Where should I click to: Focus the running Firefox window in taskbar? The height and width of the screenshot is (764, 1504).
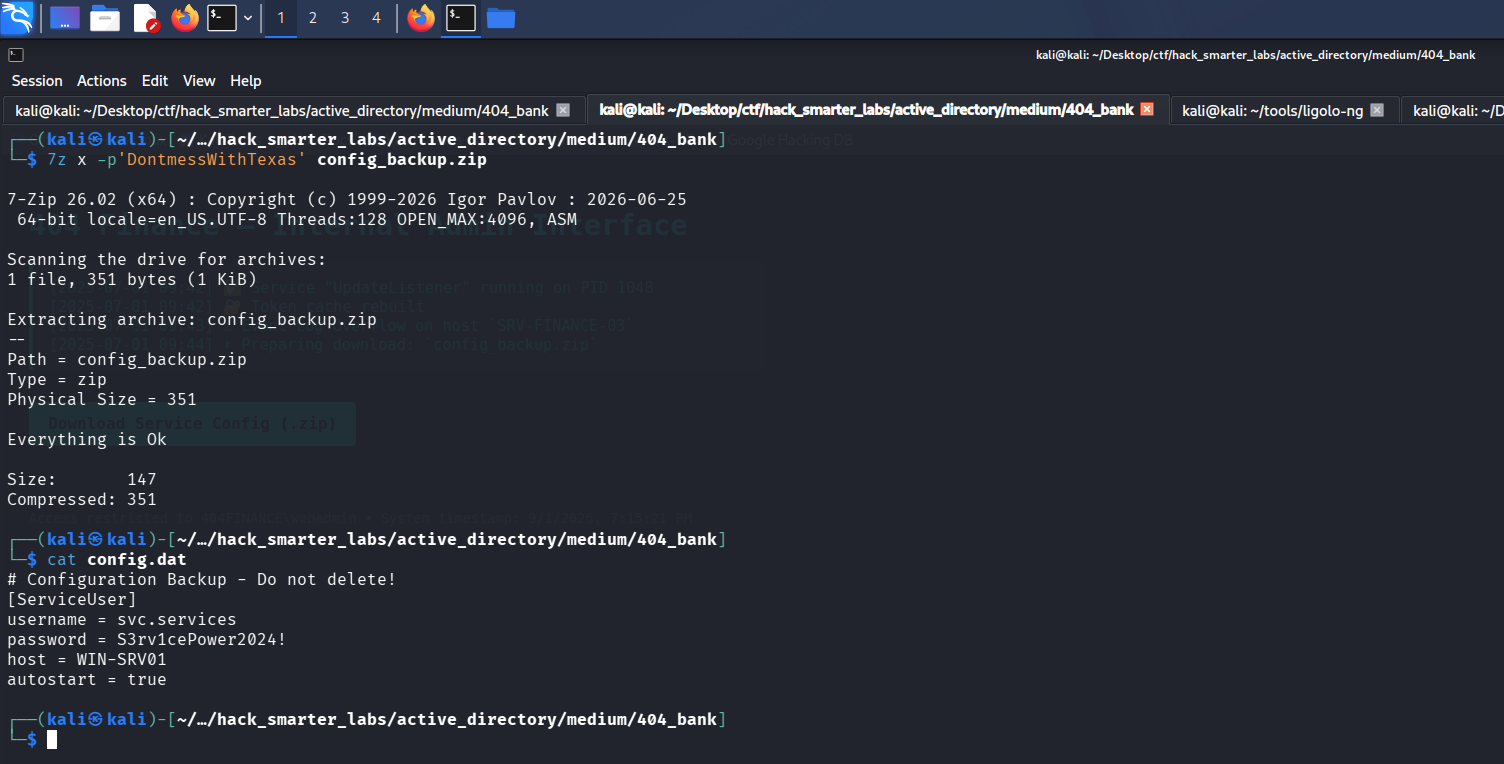[421, 17]
